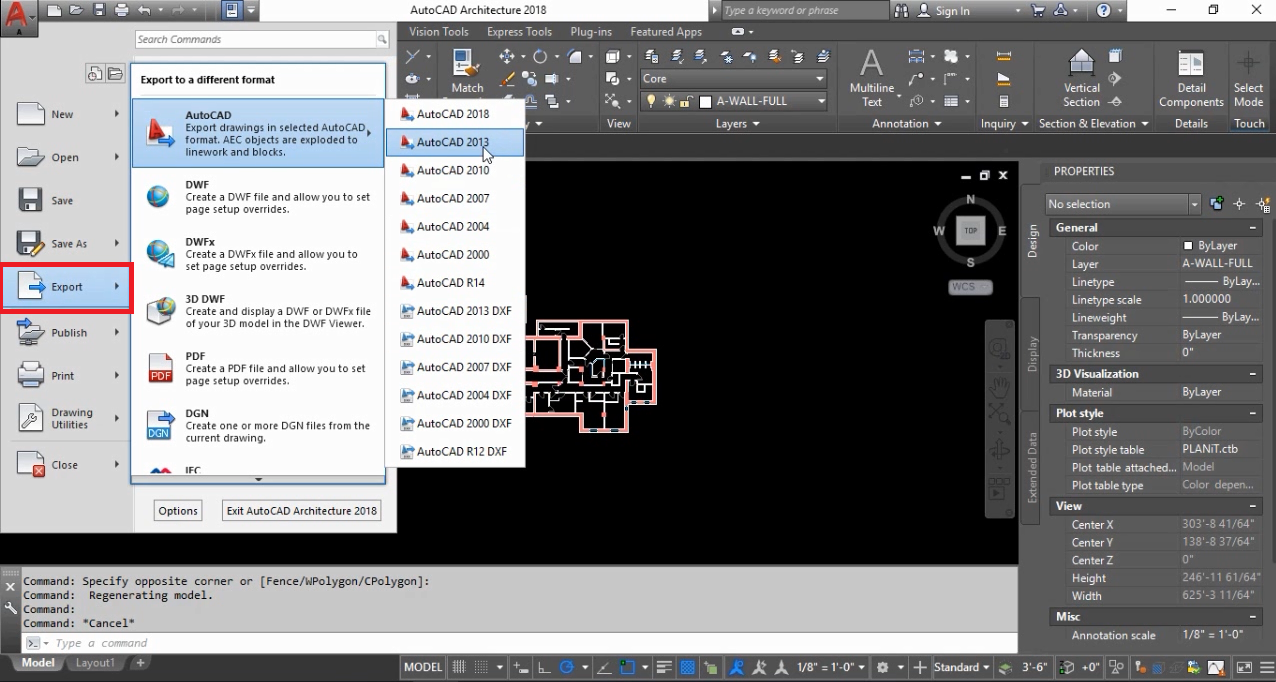
Task: Choose AutoCAD 2010 DXF export format
Action: point(455,339)
